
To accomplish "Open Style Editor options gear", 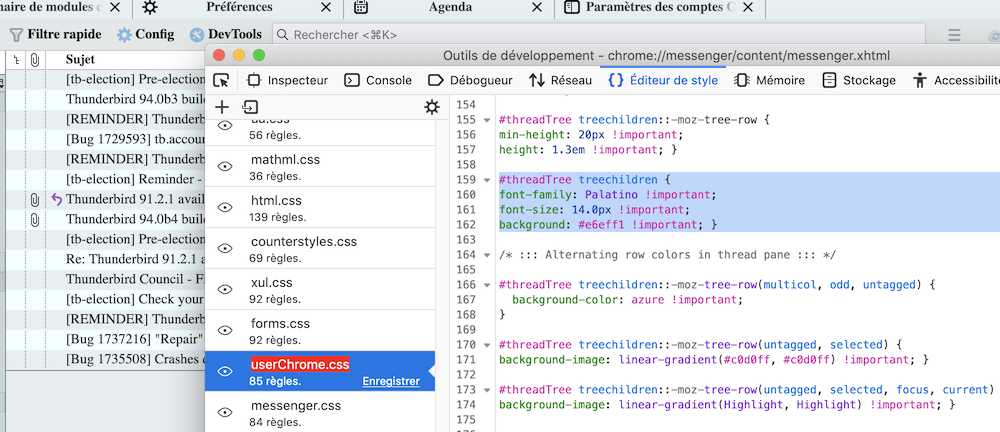I will click(431, 107).
